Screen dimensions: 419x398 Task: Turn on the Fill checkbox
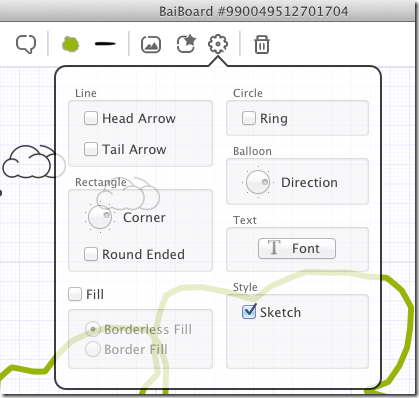tap(75, 294)
